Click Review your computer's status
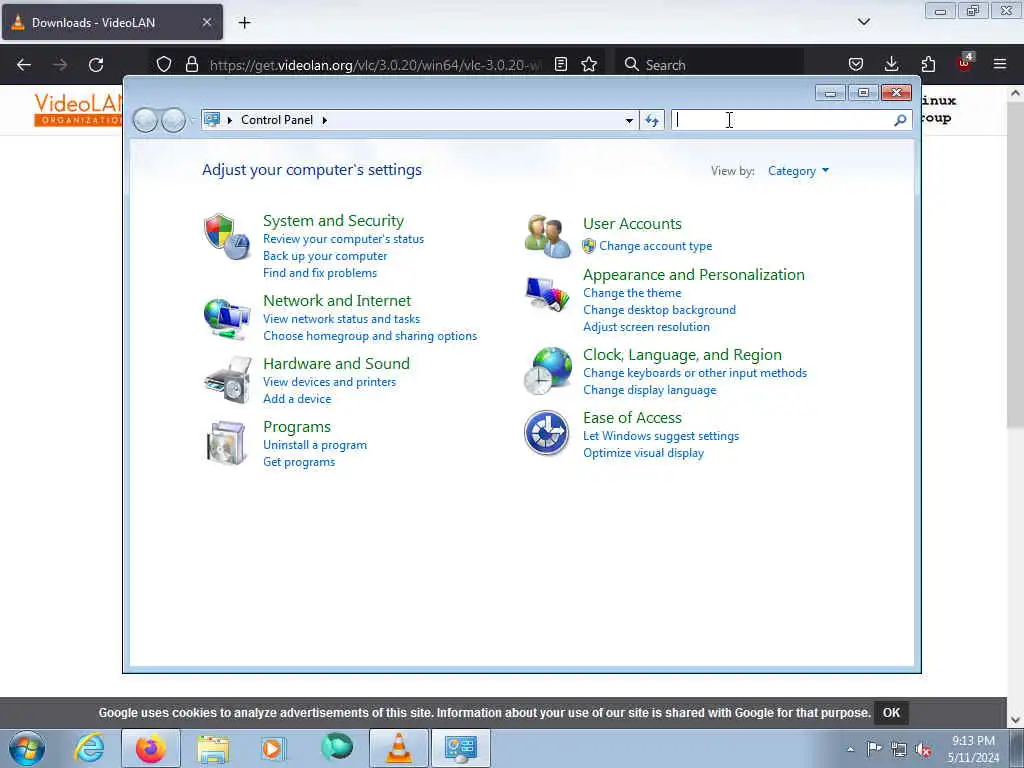 tap(344, 239)
